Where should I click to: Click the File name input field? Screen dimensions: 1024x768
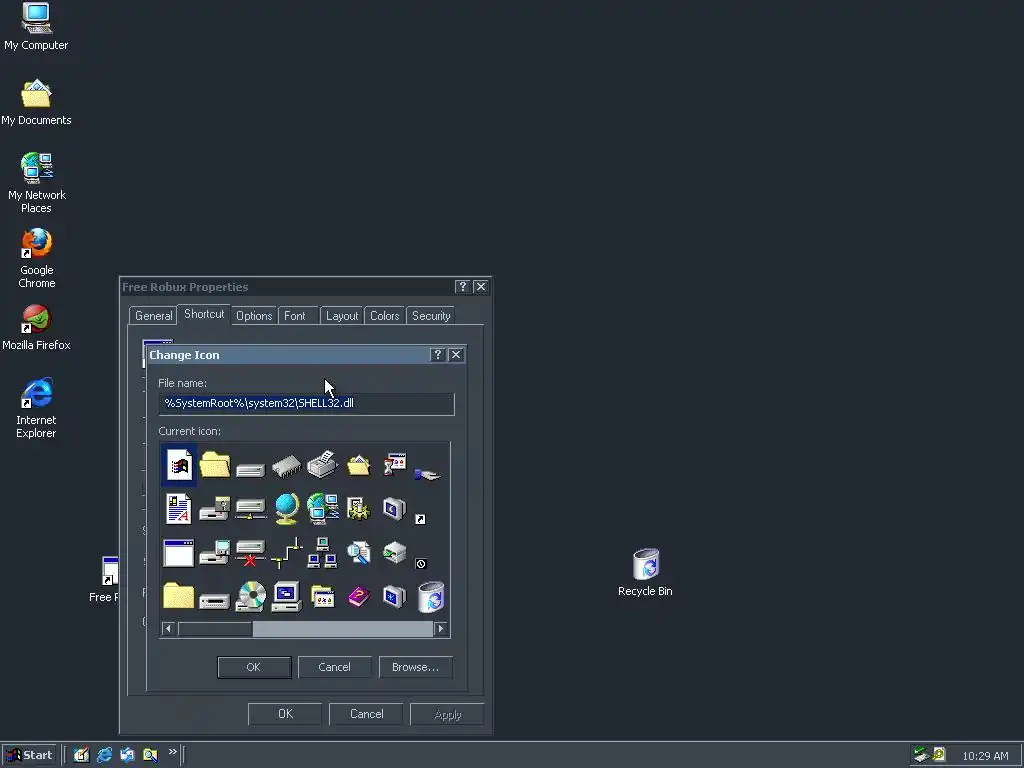306,404
